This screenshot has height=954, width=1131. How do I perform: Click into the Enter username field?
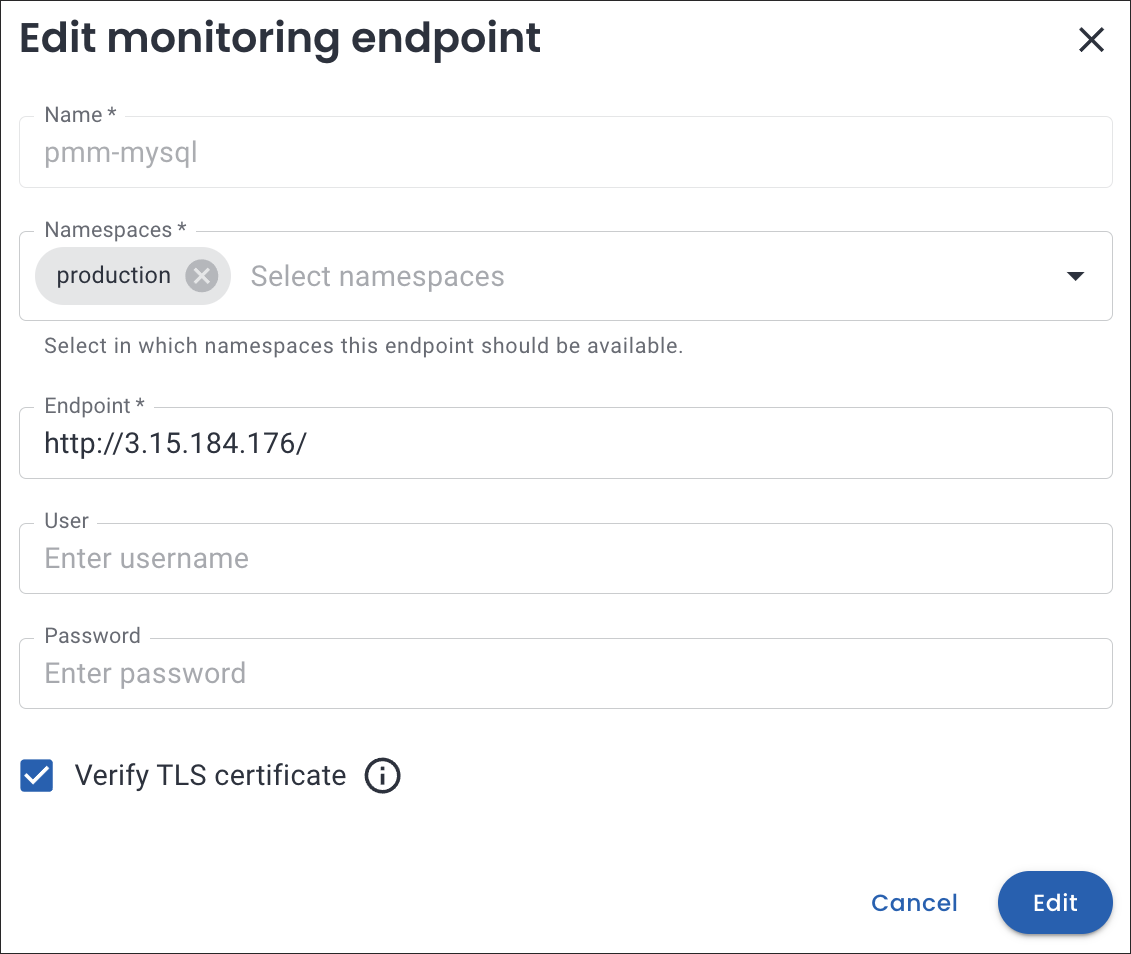point(565,558)
